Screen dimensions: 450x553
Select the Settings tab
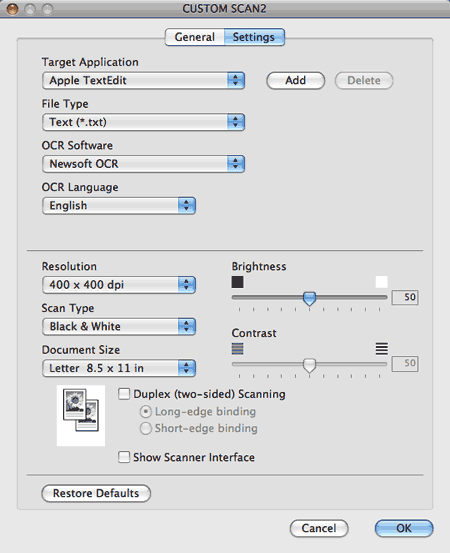click(x=254, y=37)
